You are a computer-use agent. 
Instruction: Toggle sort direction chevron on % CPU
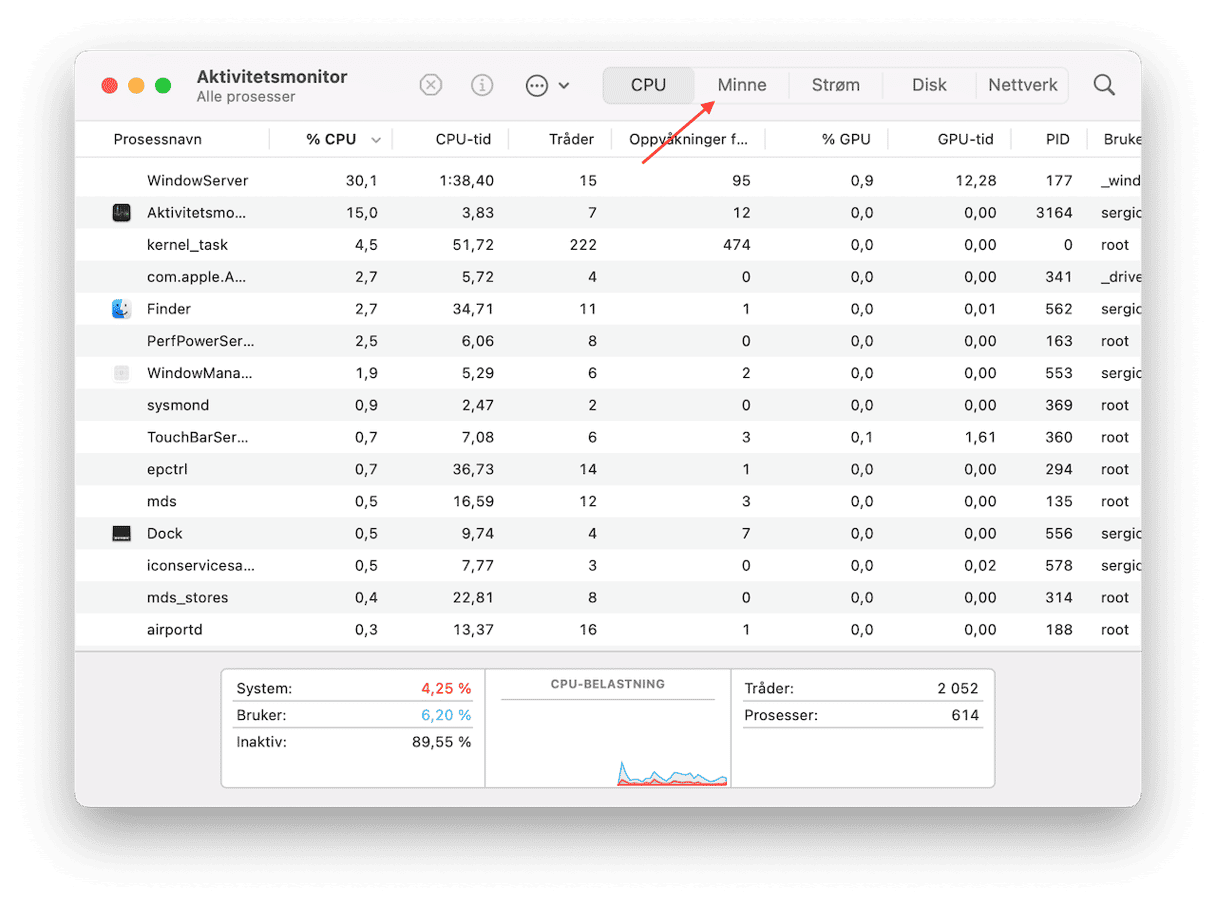(376, 140)
